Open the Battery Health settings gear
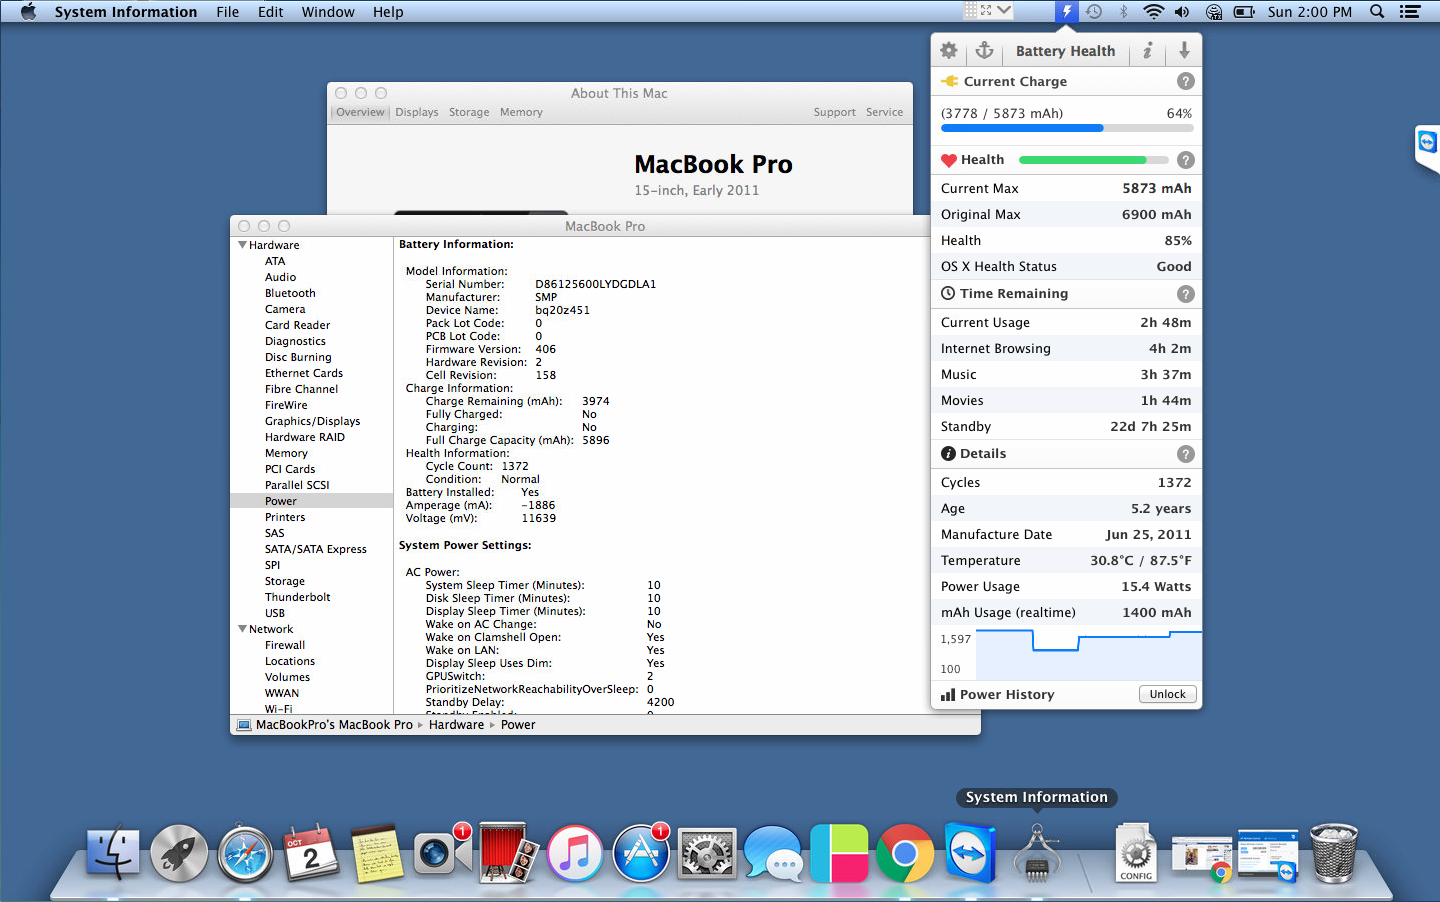Screen dimensions: 1440x902 click(x=949, y=50)
